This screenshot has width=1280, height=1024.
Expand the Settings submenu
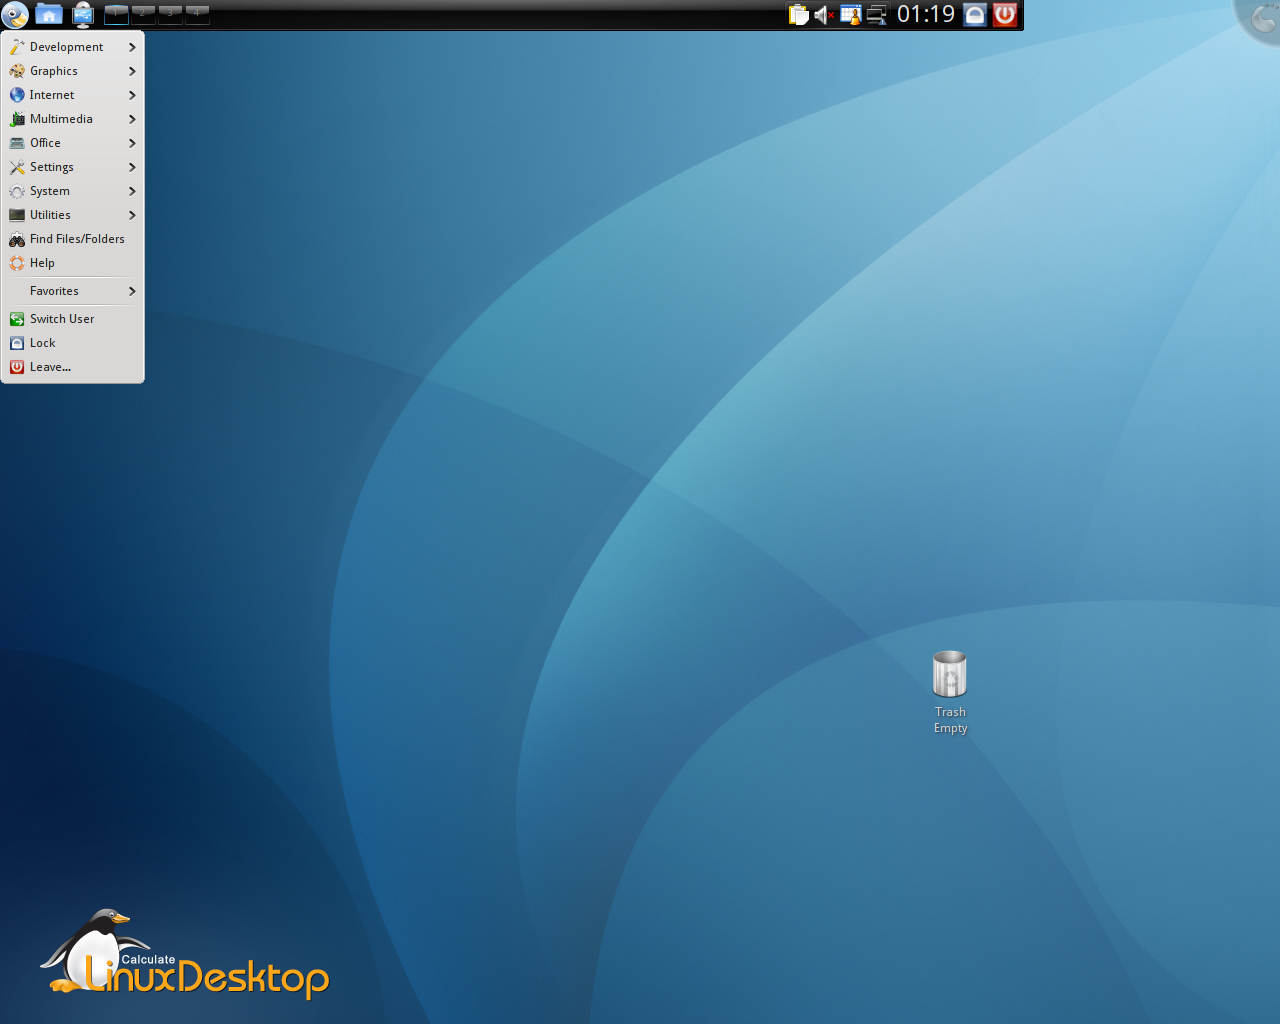73,167
